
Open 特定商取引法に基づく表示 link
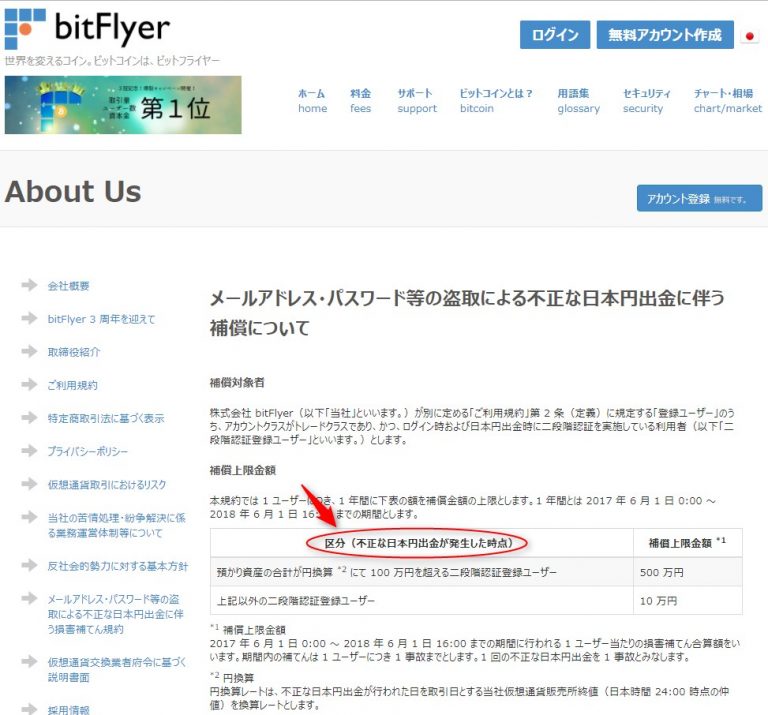point(106,418)
